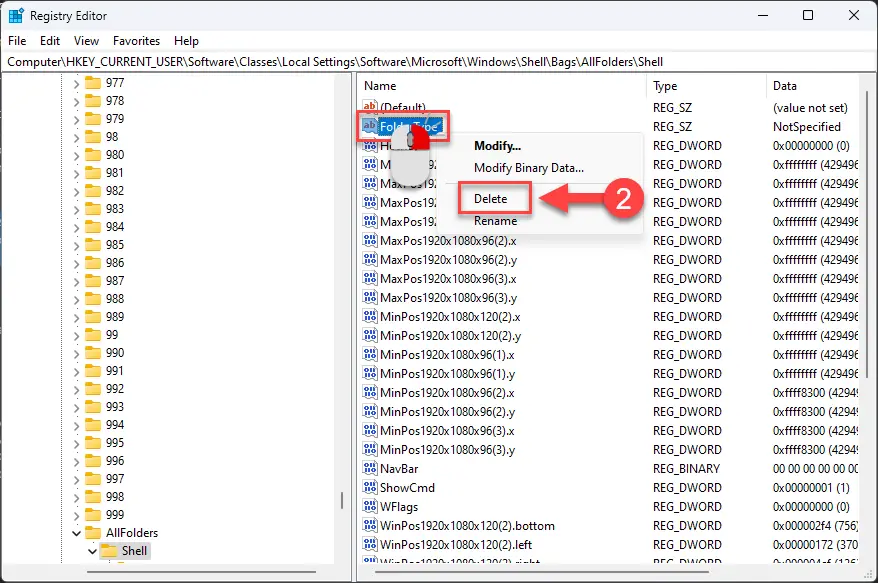Click the (Default) string value icon
Image resolution: width=878 pixels, height=583 pixels.
pyautogui.click(x=370, y=106)
